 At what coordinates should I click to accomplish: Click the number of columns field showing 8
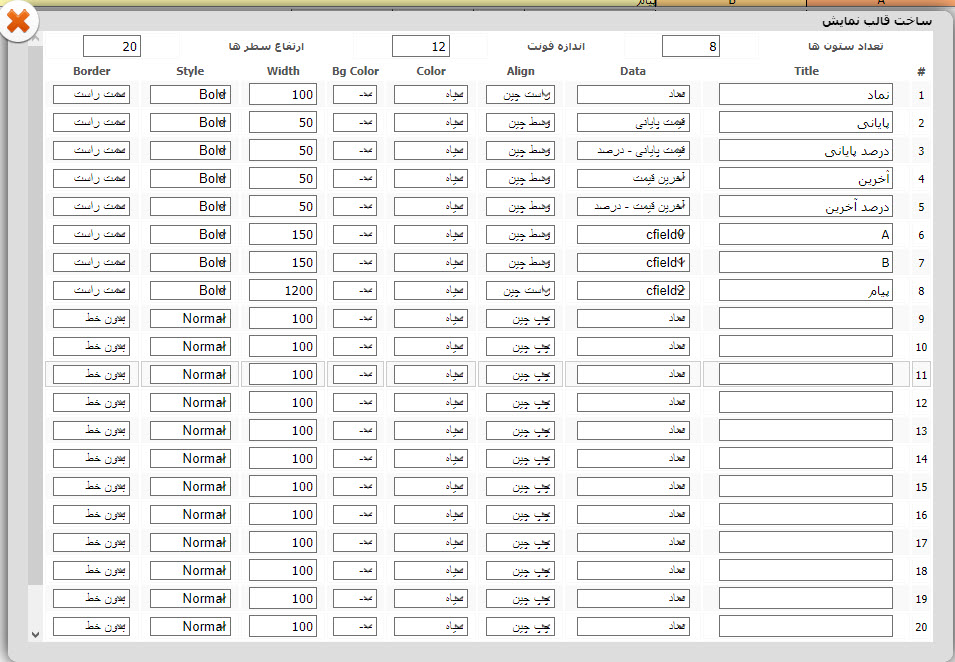[x=690, y=46]
